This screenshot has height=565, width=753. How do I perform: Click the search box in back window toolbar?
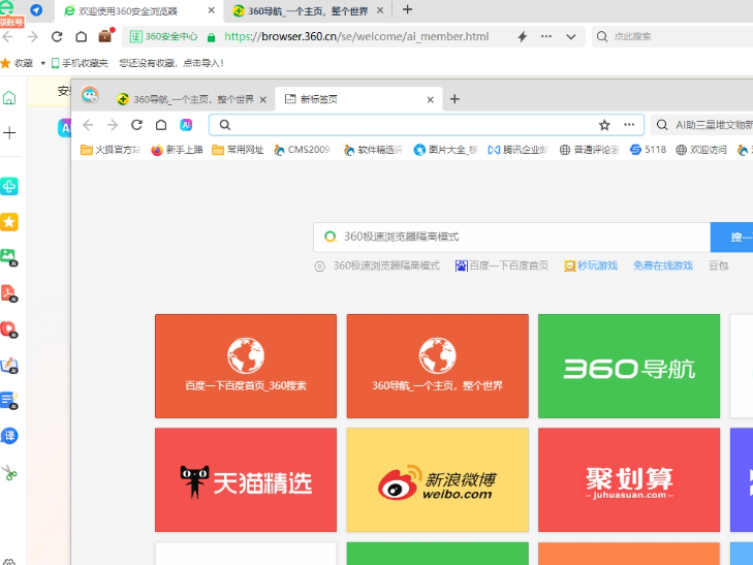[x=672, y=36]
